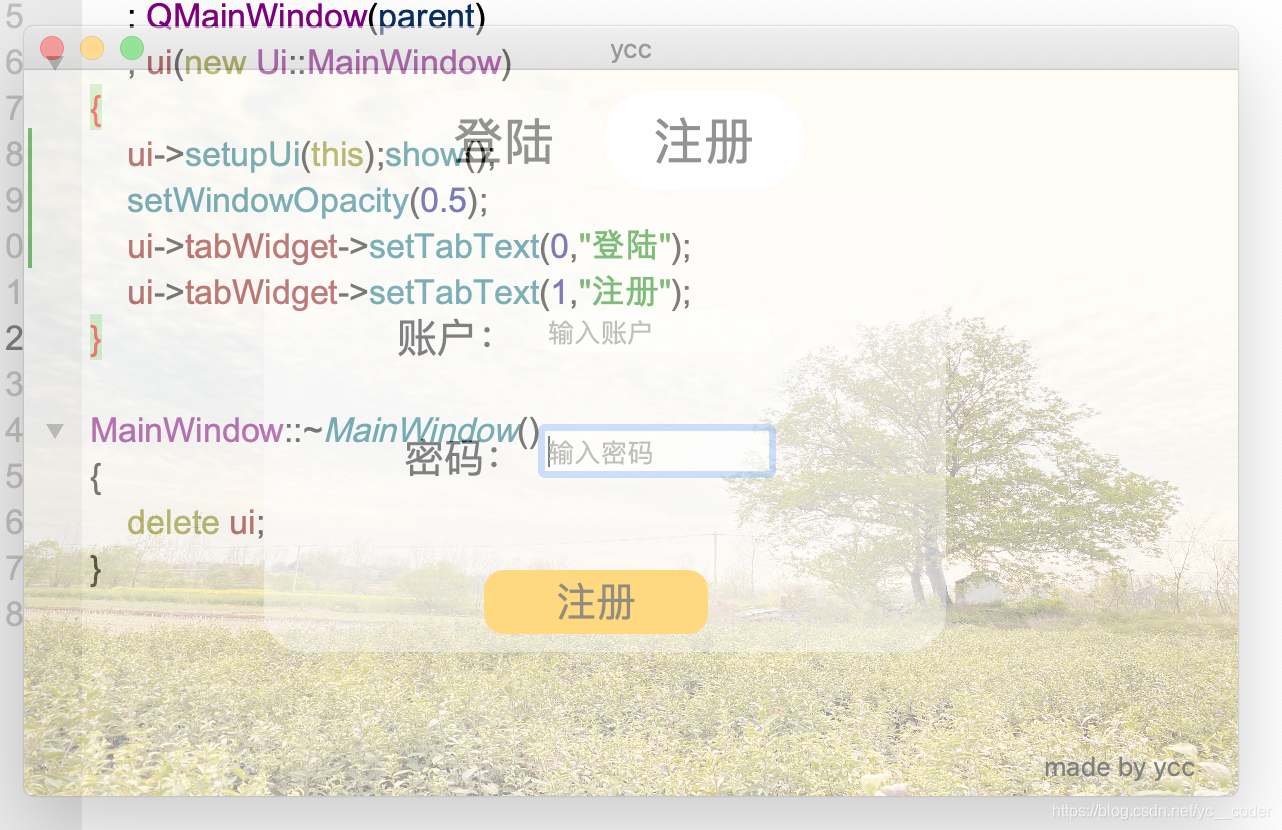This screenshot has height=830, width=1282.
Task: Switch to the 注册 tab
Action: pos(704,140)
